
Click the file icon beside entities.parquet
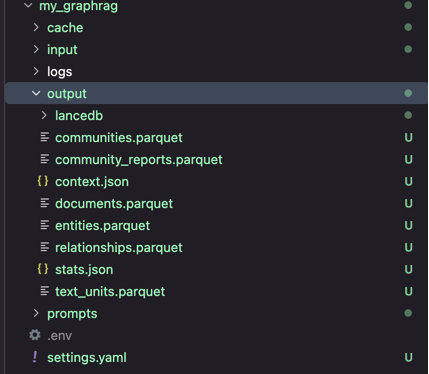[44, 225]
